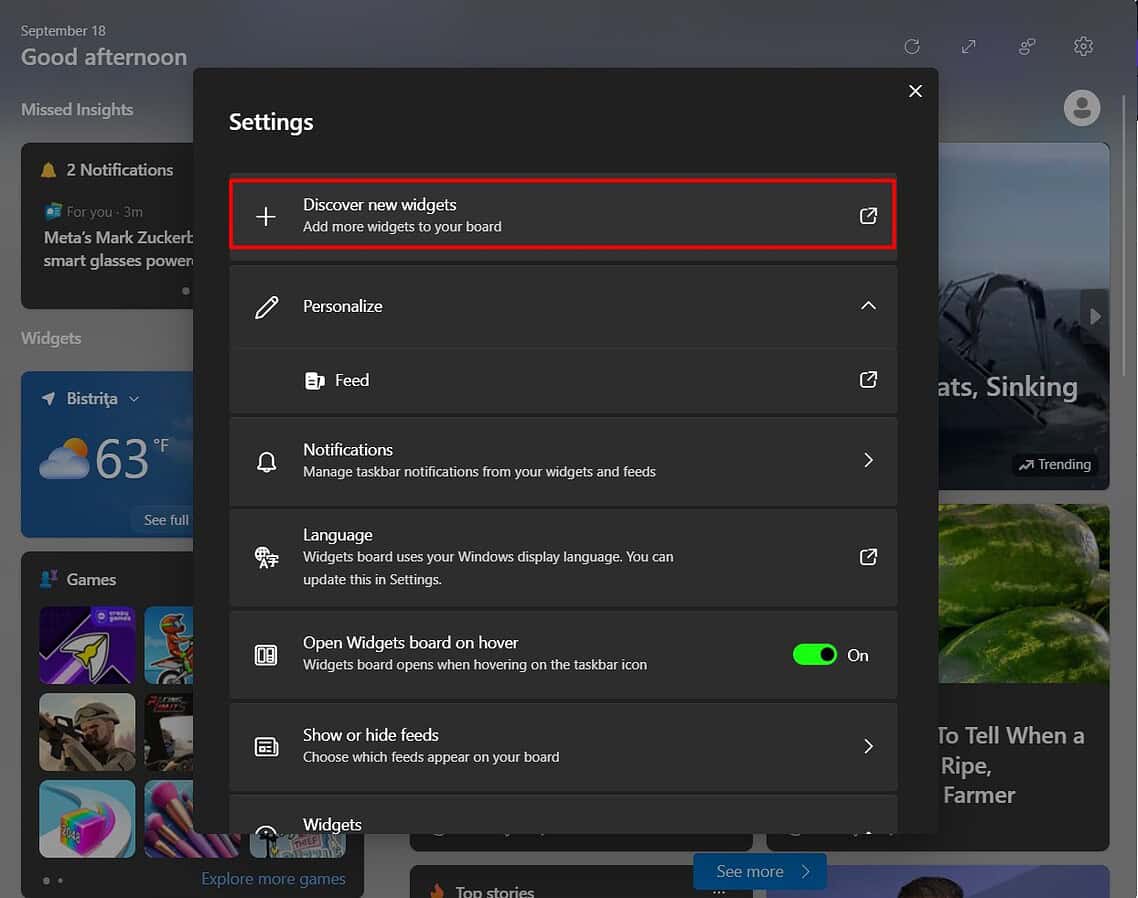Select the pencil icon next to Personalize
1138x898 pixels.
click(x=267, y=307)
